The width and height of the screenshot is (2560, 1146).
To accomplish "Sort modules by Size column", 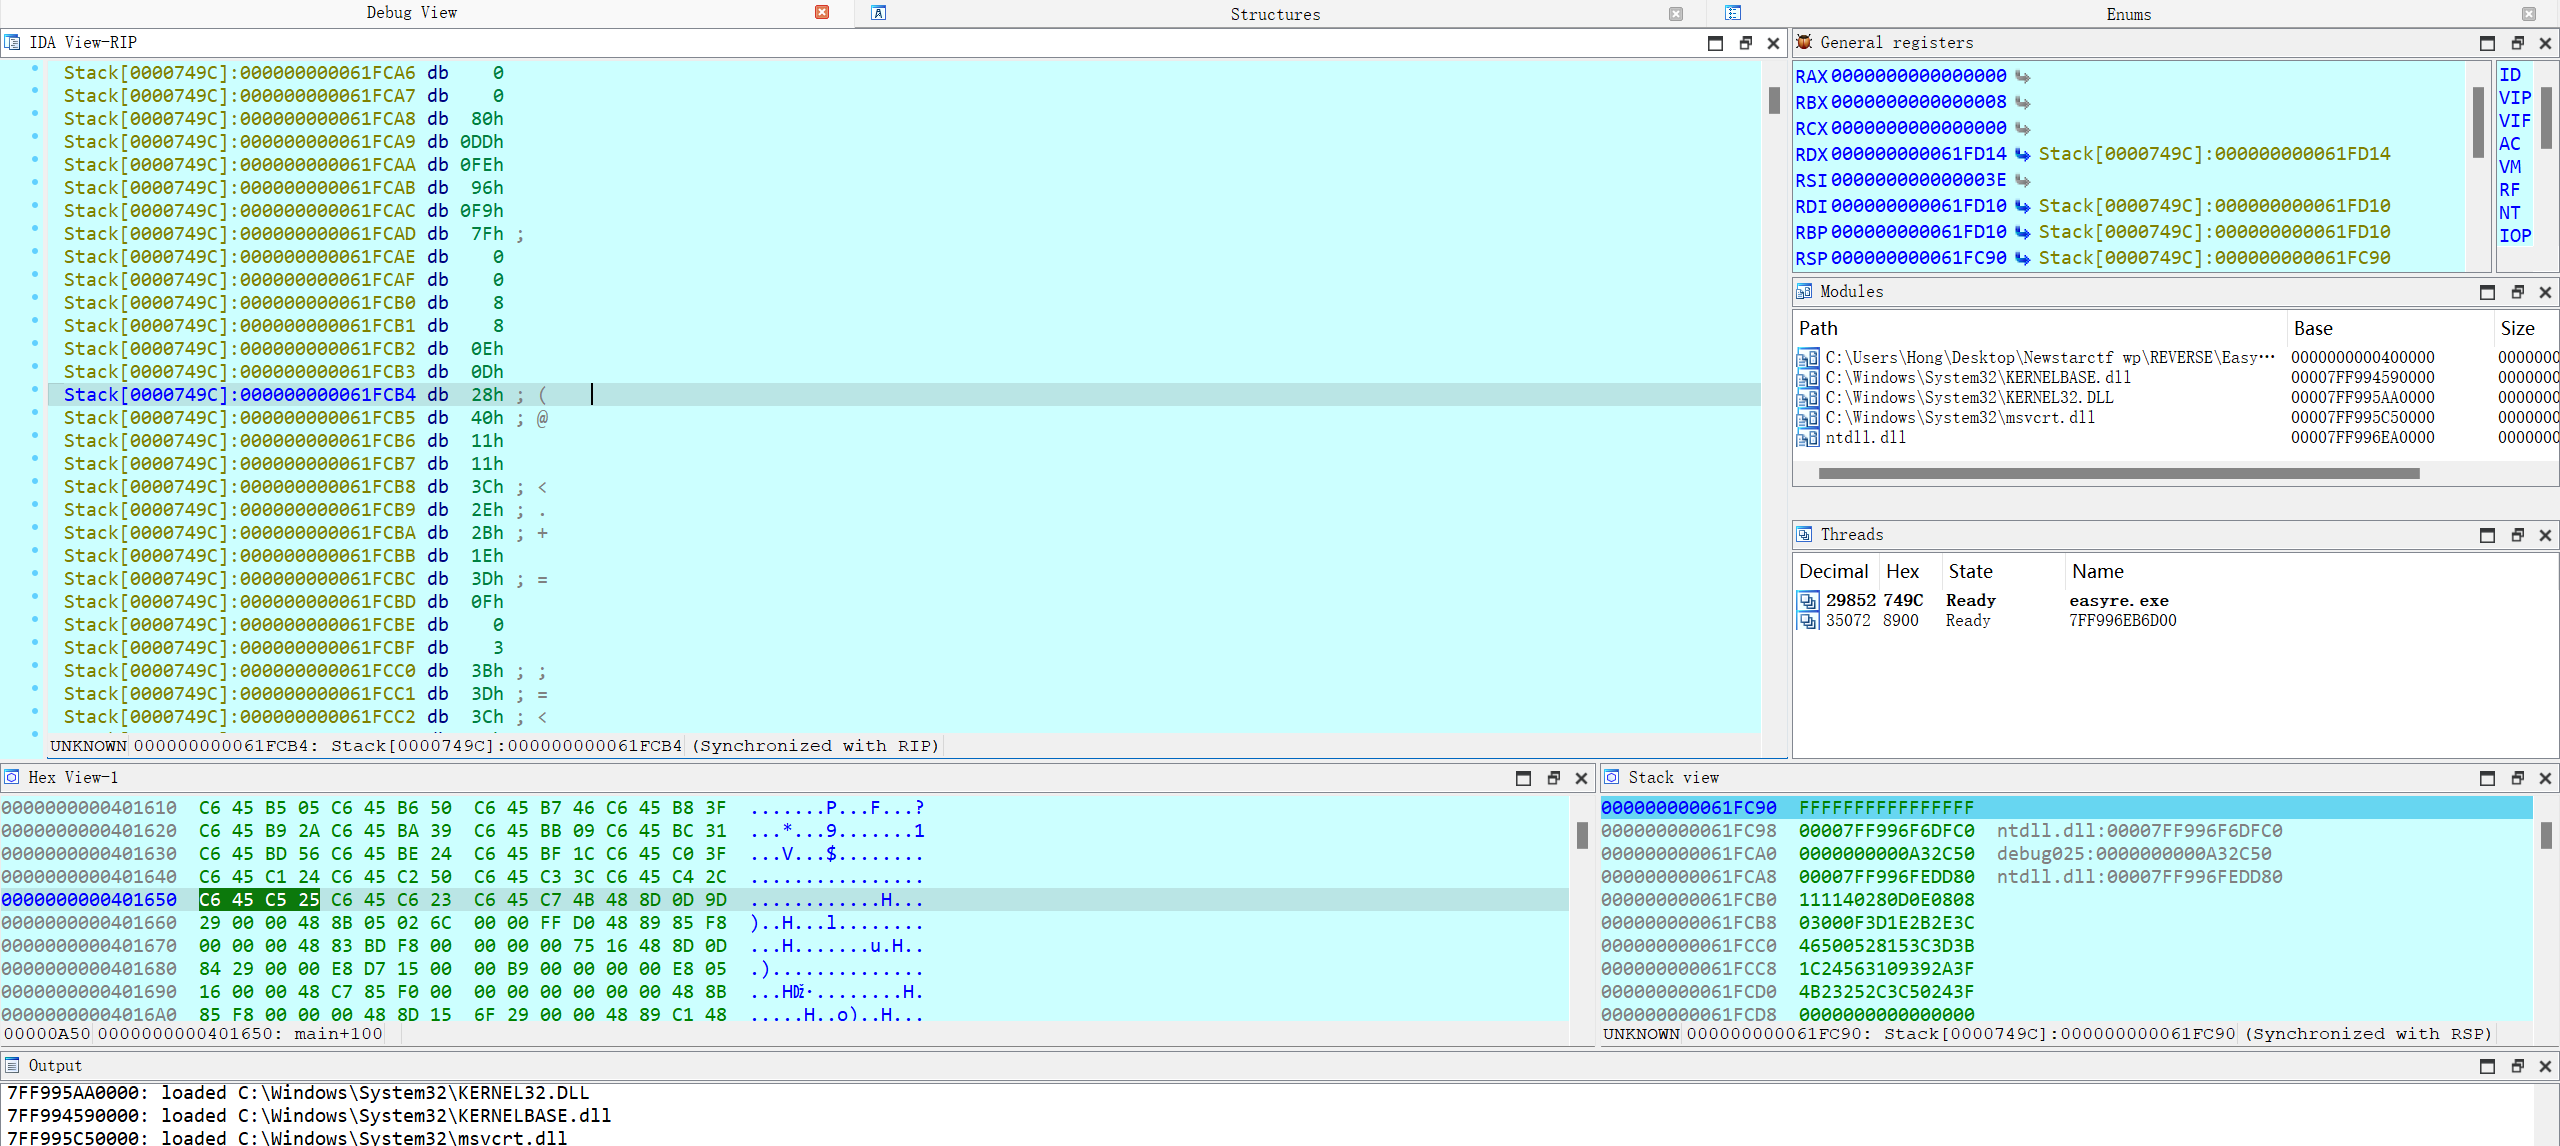I will [x=2526, y=328].
